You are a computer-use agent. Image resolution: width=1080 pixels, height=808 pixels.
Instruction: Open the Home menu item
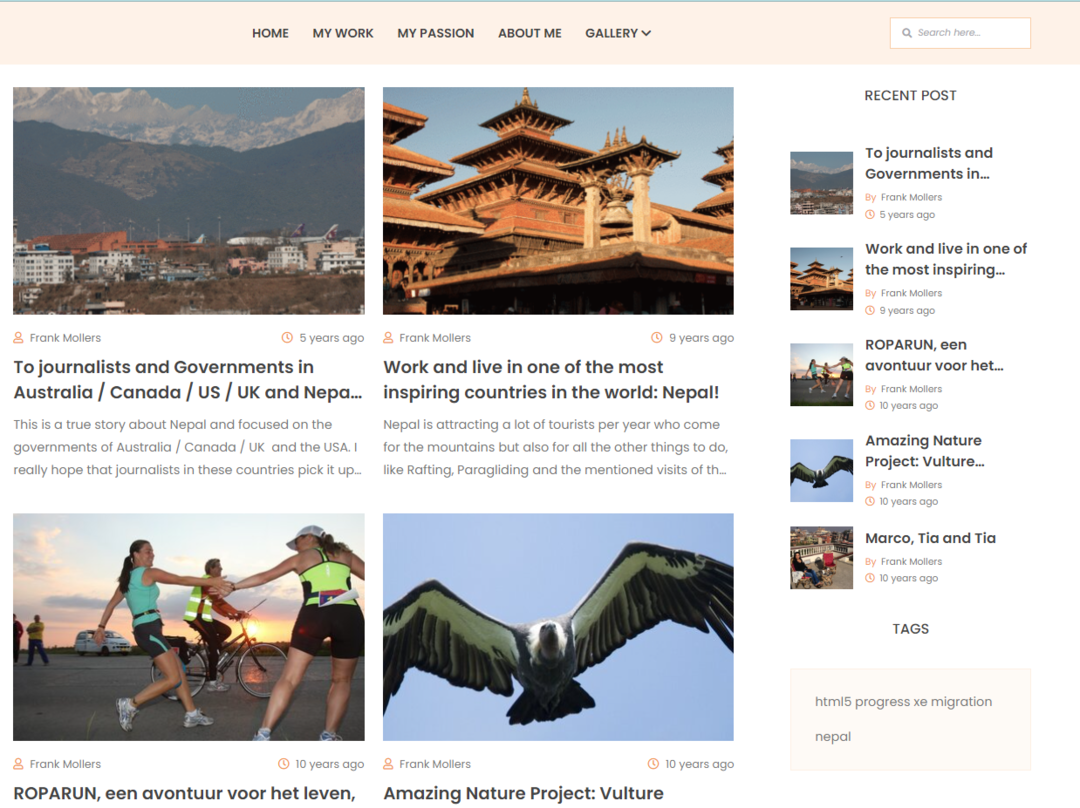(x=270, y=33)
